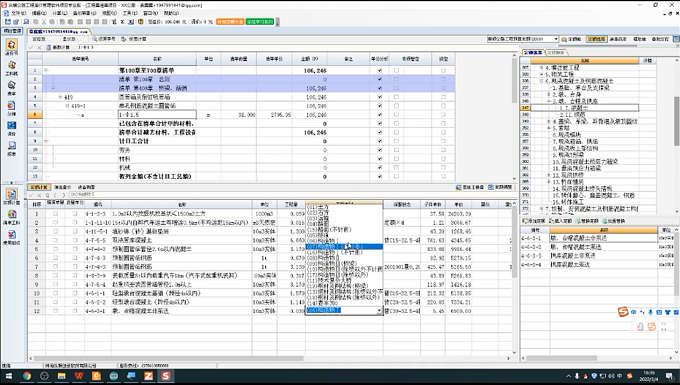Expand the 12.现浇拱桥 node in the quota tree
Image resolution: width=680 pixels, height=385 pixels.
click(549, 175)
